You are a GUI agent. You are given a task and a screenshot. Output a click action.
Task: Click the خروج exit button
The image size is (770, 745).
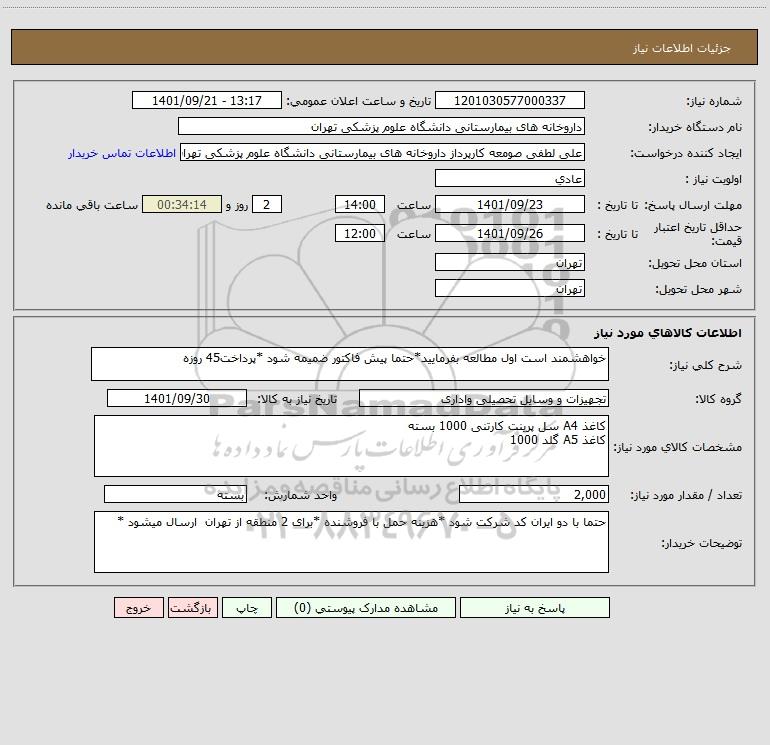138,608
